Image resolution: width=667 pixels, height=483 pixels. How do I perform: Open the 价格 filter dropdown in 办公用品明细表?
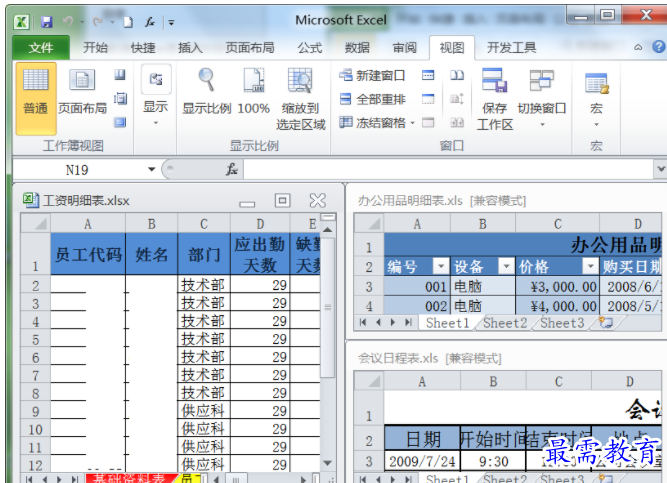click(x=590, y=267)
